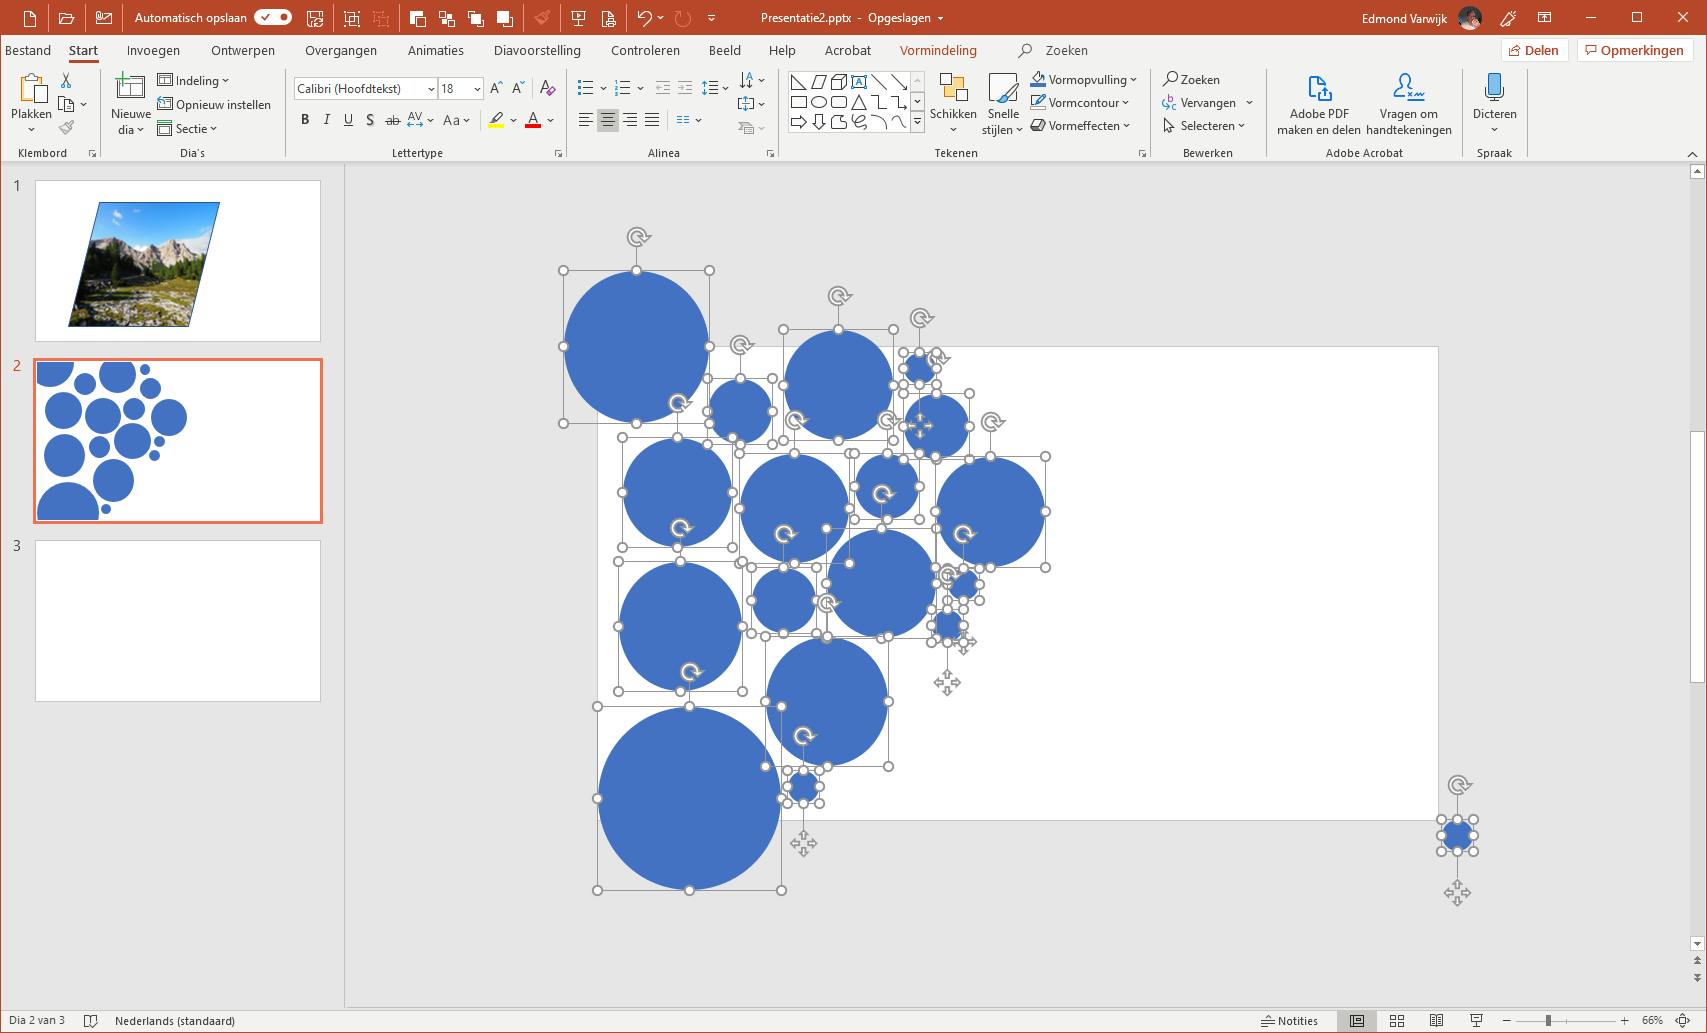
Task: Click the zoom slider handle
Action: 1548,1021
